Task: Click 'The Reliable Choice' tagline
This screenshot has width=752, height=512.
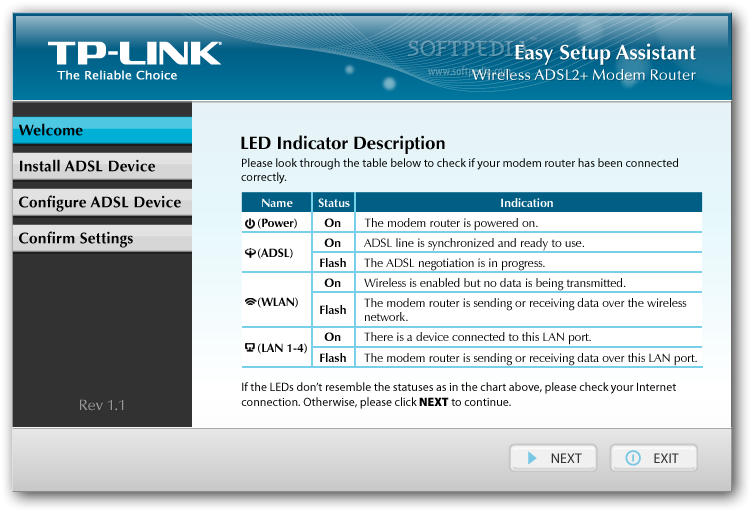Action: click(x=117, y=75)
